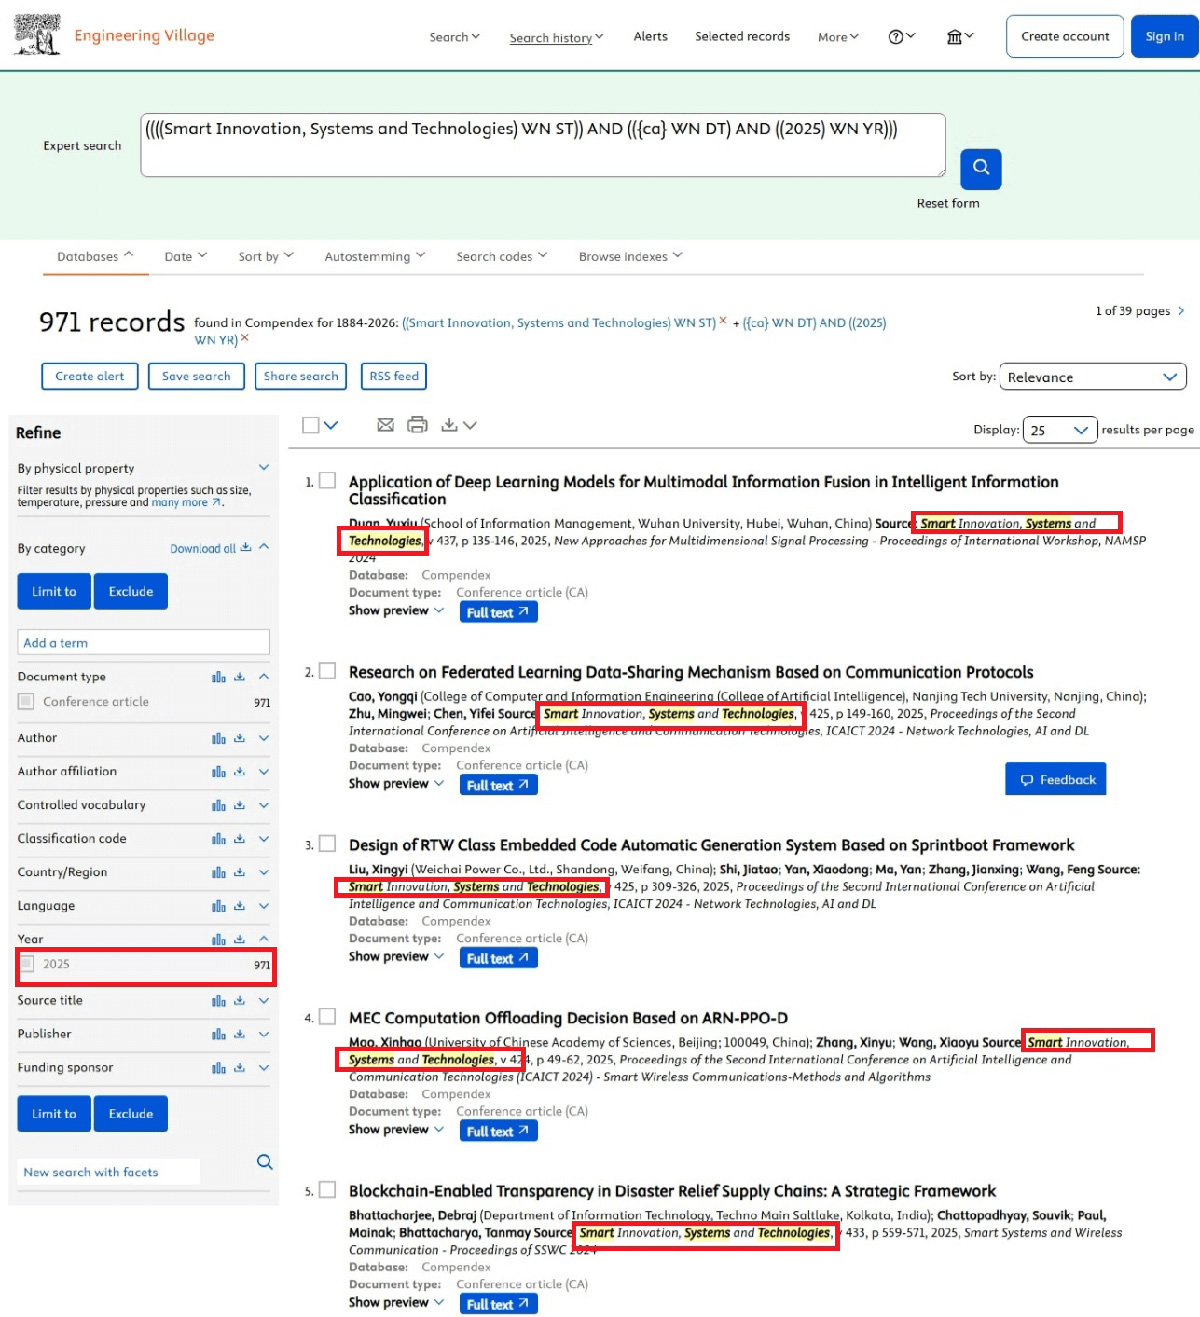Open chart for Source title facet

click(218, 1000)
